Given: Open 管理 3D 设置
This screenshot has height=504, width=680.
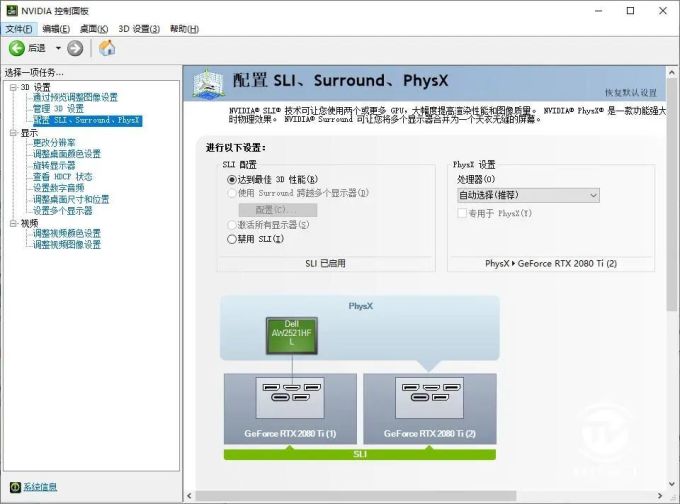Looking at the screenshot, I should [x=58, y=108].
